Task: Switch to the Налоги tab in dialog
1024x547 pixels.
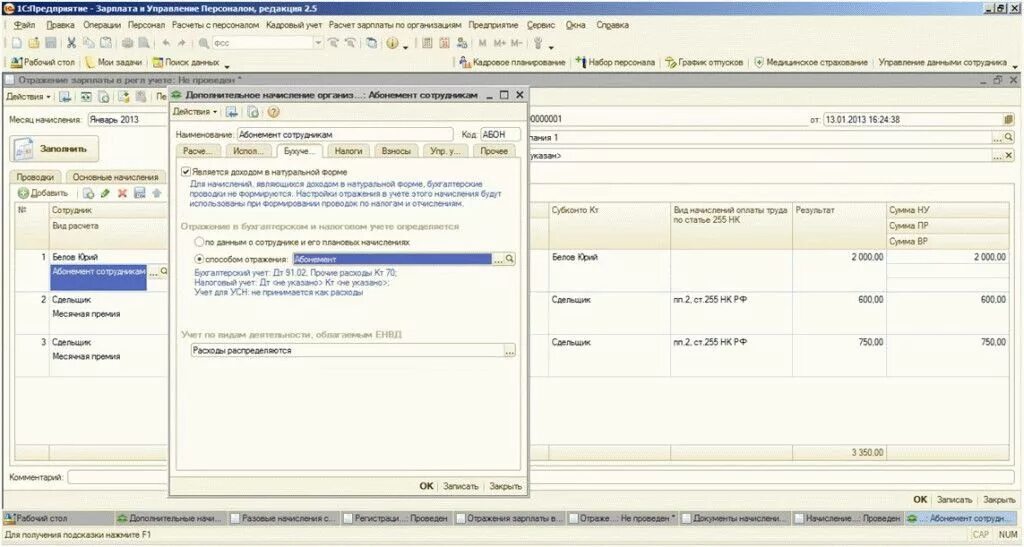Action: pos(348,151)
